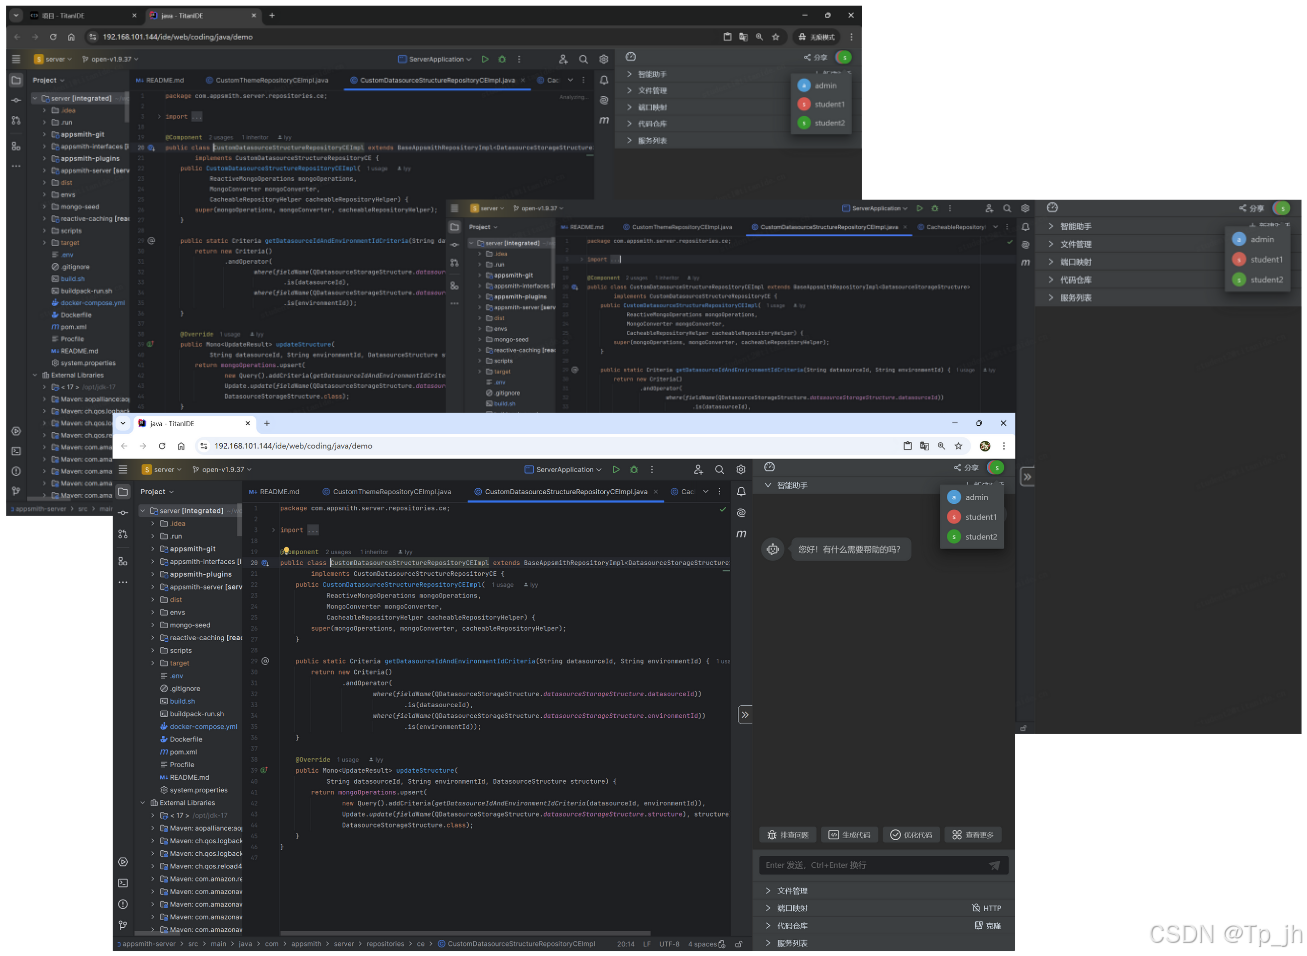Switch to CustomThemeRepositoryCEImpl.java tab in front window
The height and width of the screenshot is (956, 1307).
point(386,491)
